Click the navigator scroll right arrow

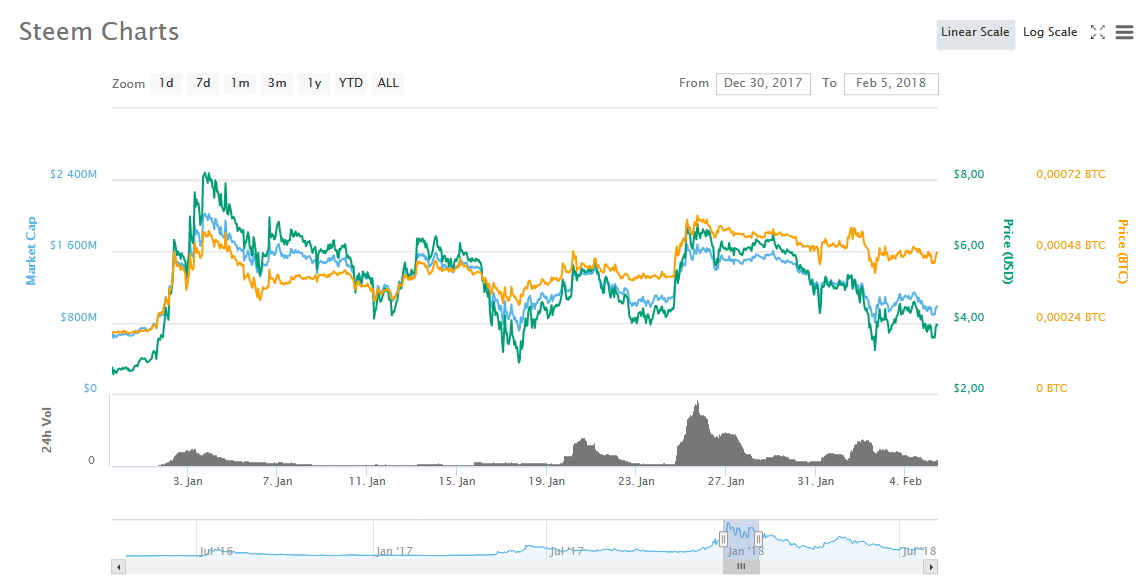coord(930,566)
